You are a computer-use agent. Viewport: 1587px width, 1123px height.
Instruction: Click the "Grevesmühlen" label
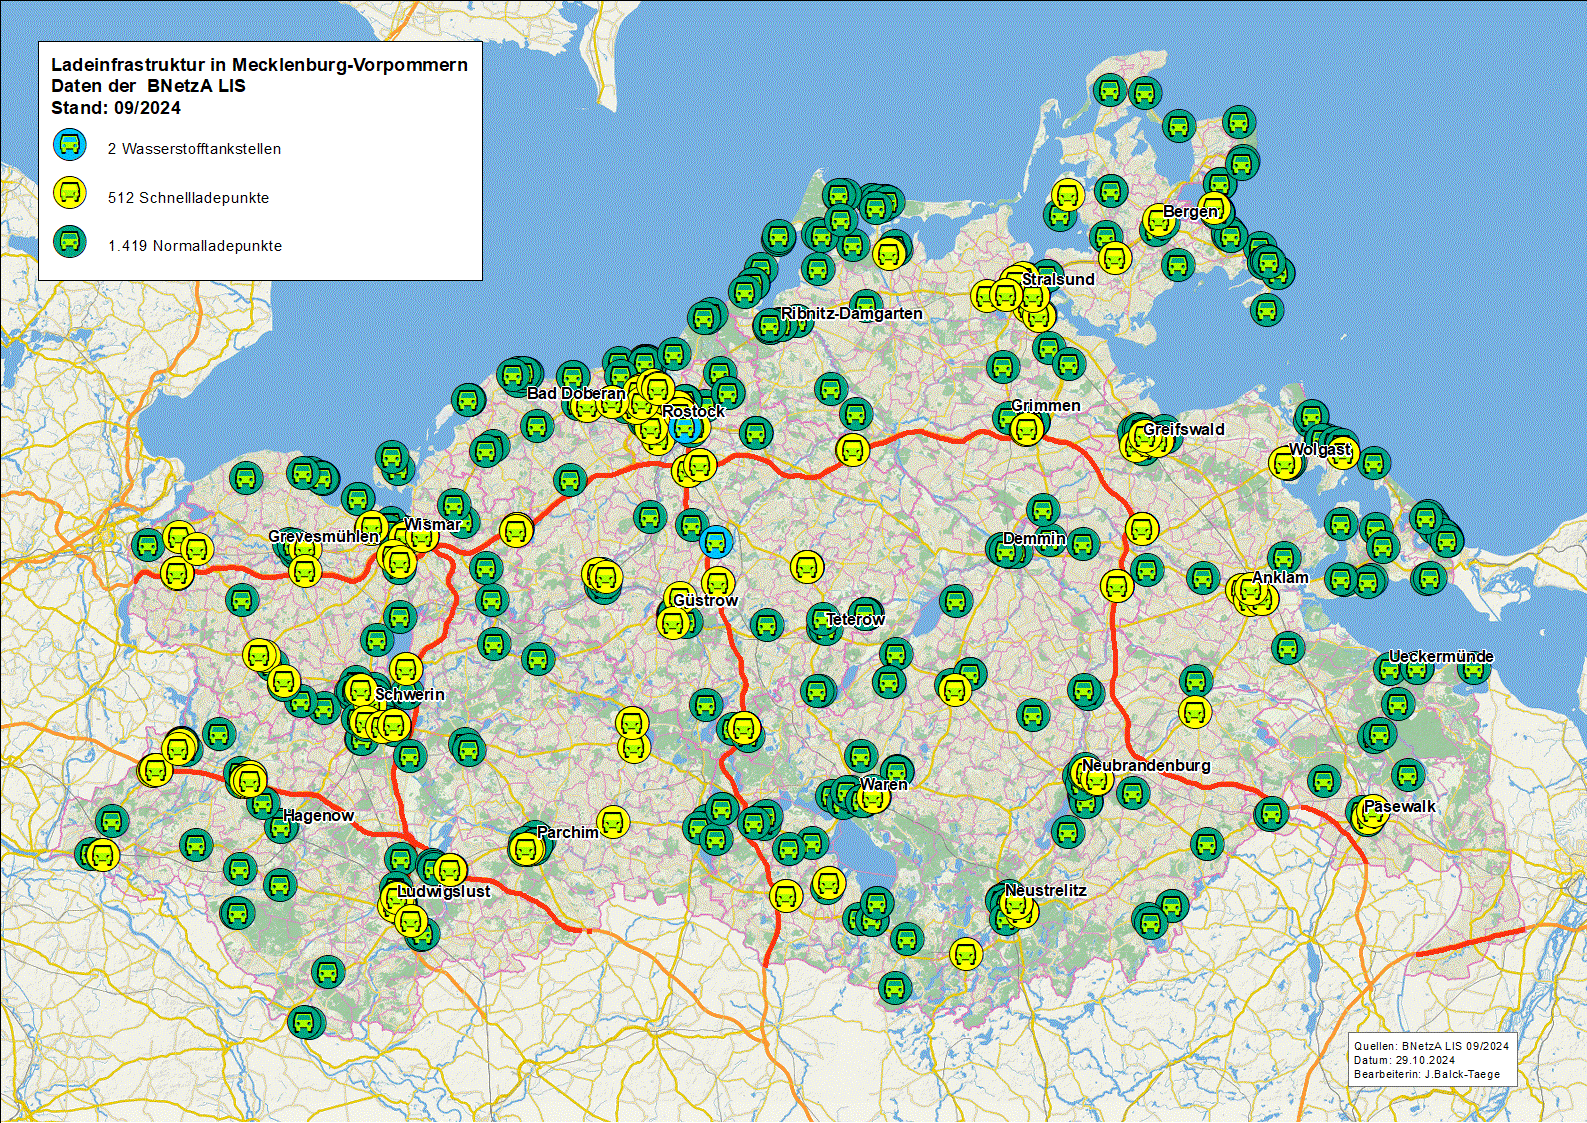click(x=323, y=536)
